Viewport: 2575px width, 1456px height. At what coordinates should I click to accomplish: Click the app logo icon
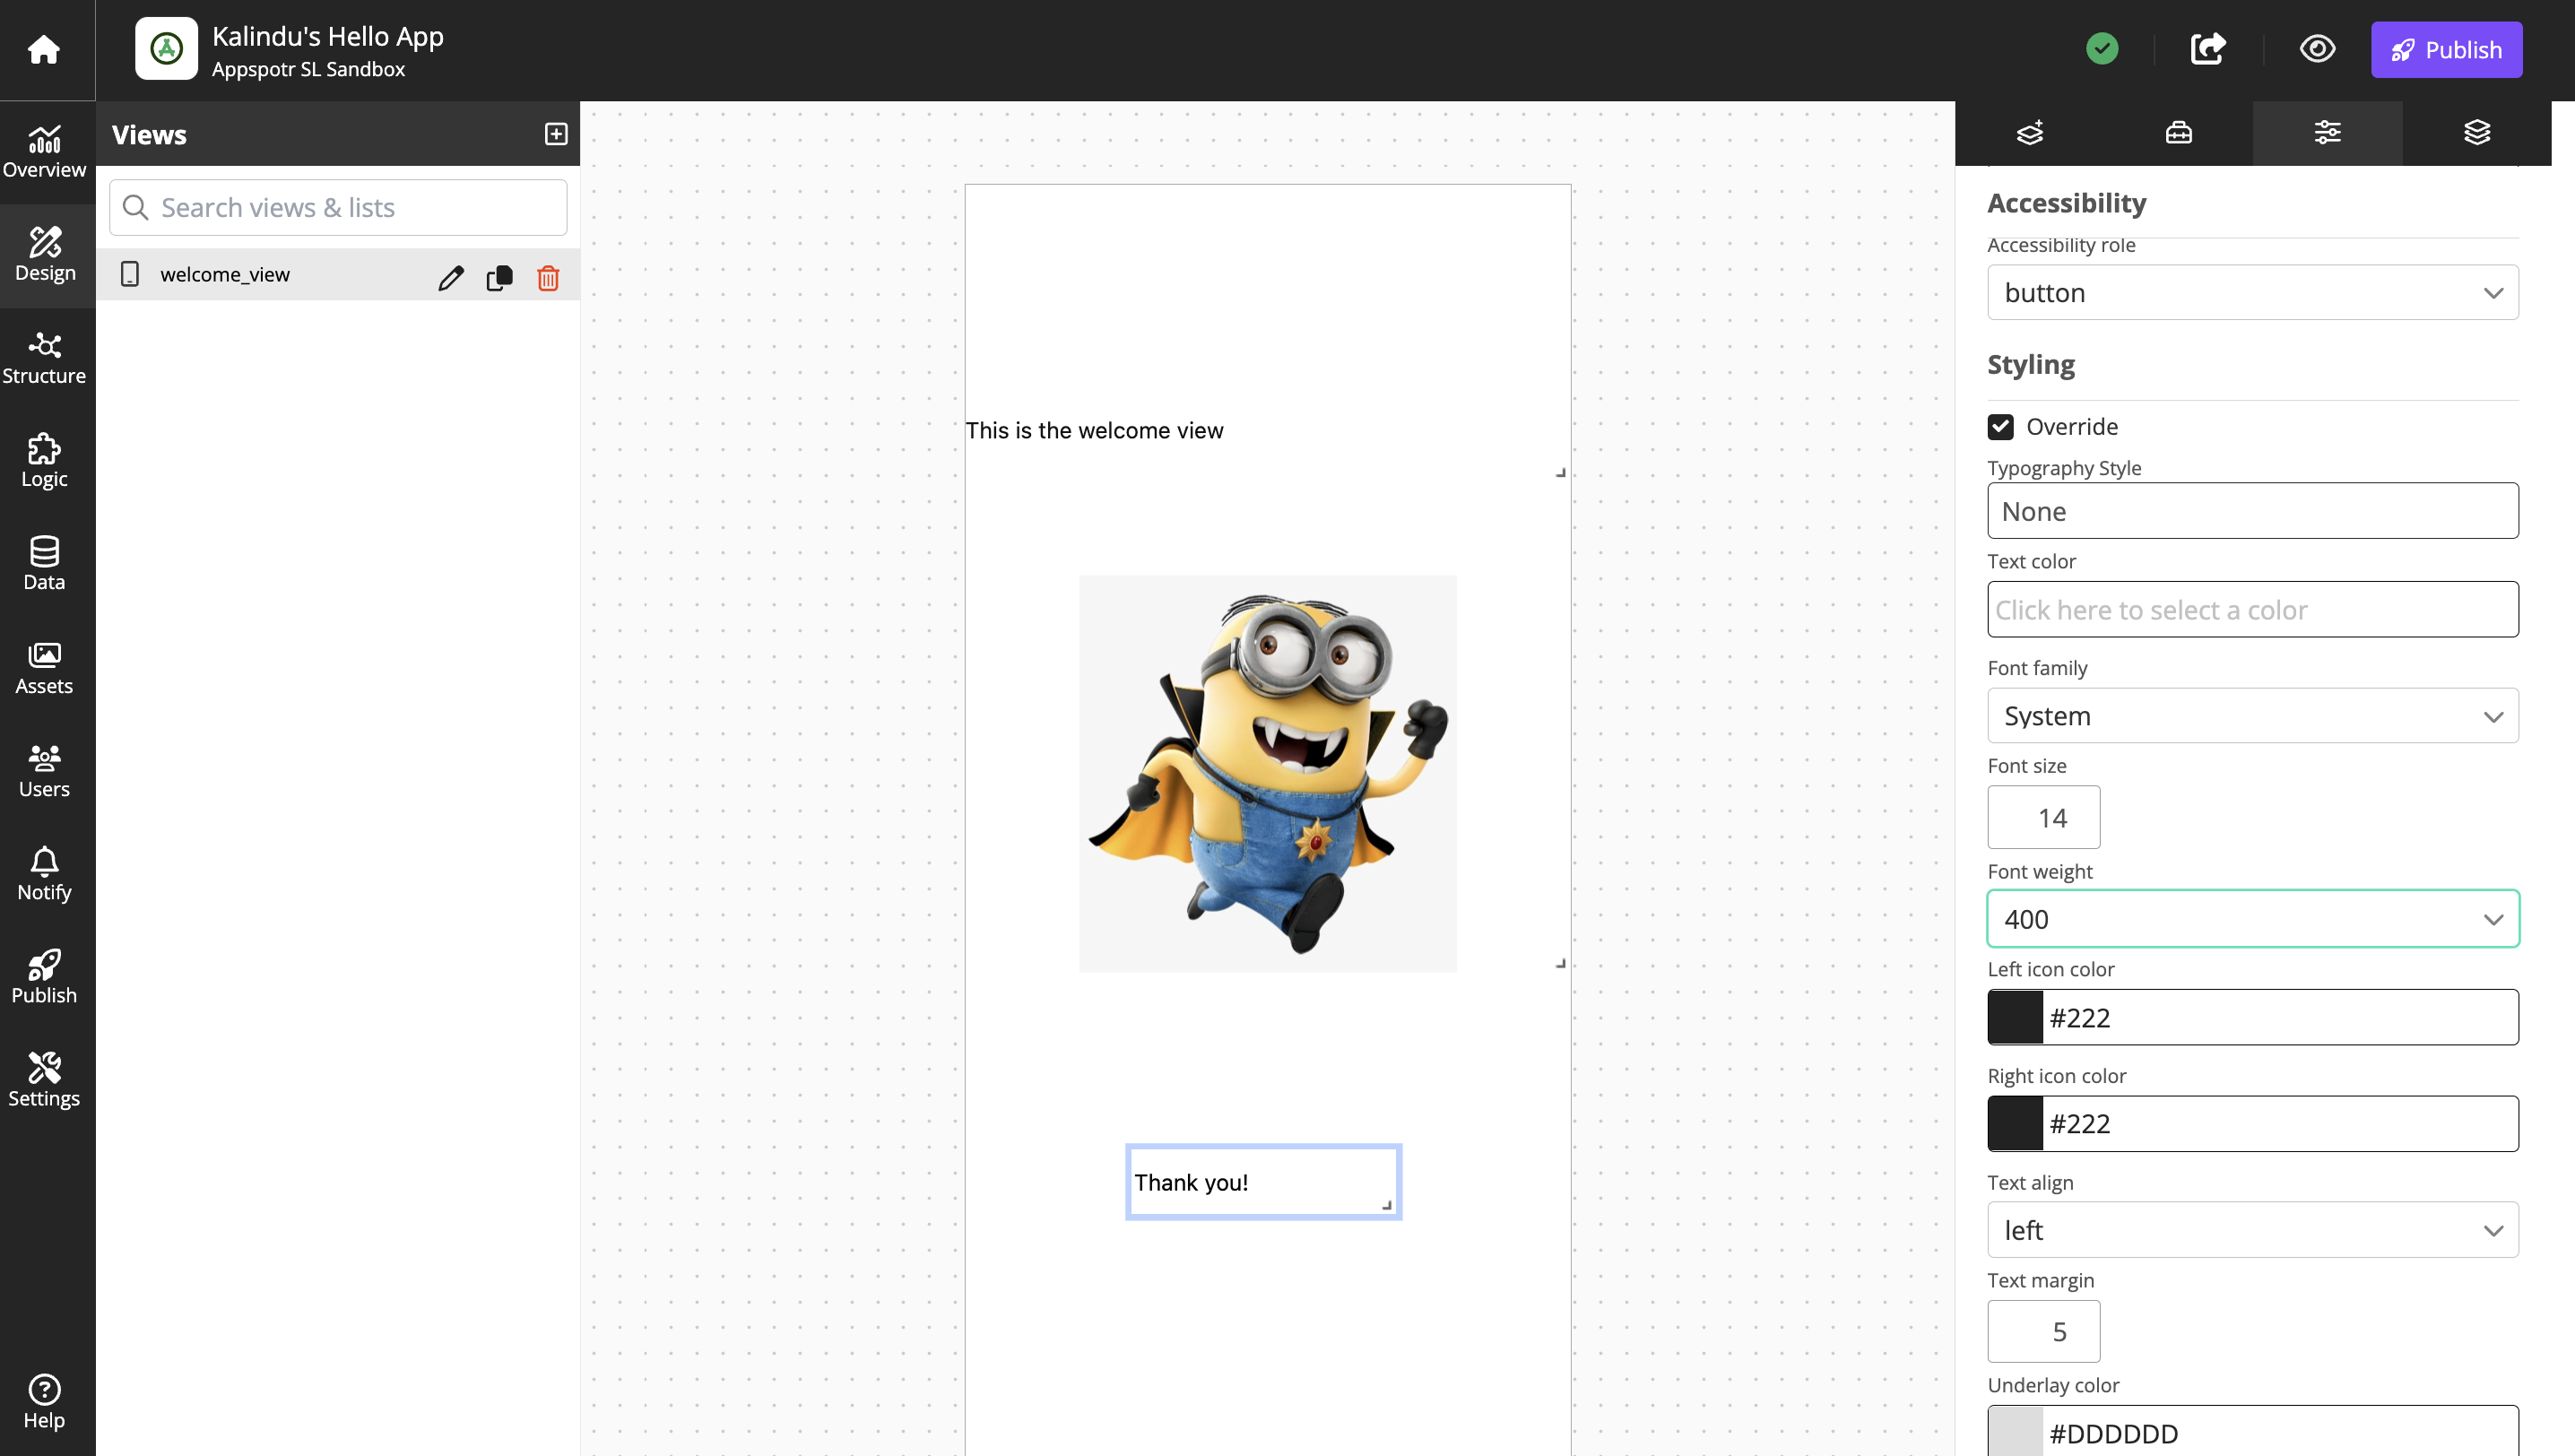(x=166, y=48)
